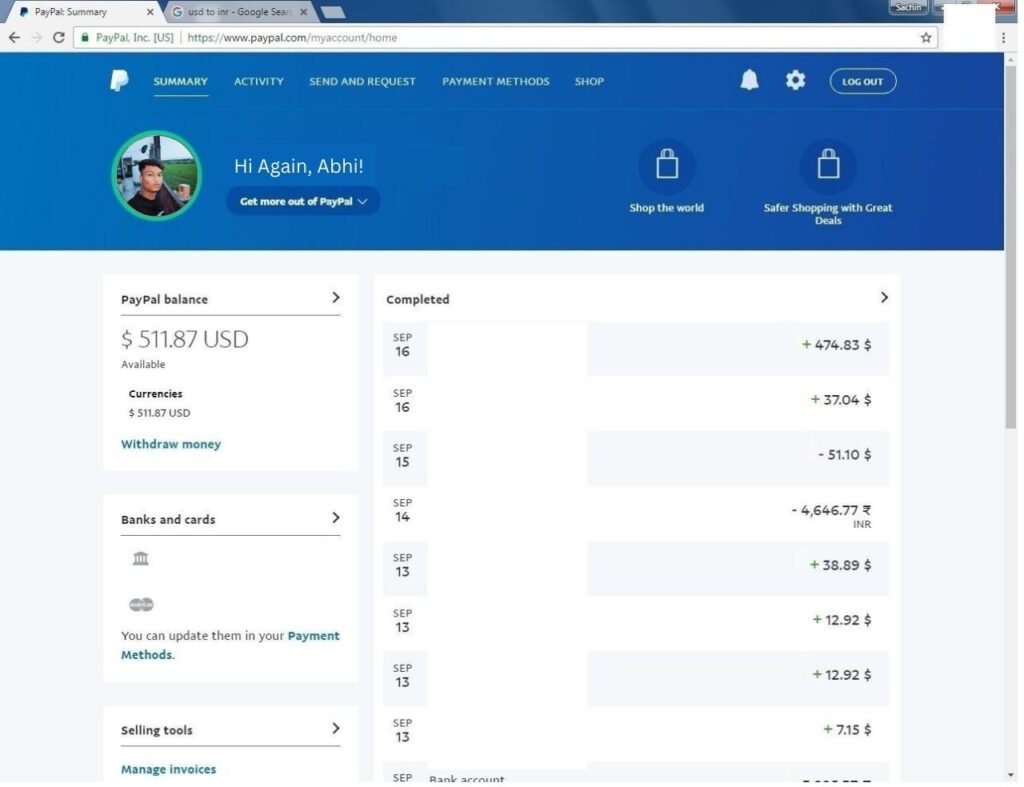Go to the Summary menu item
Screen dimensions: 1024x787
[181, 82]
